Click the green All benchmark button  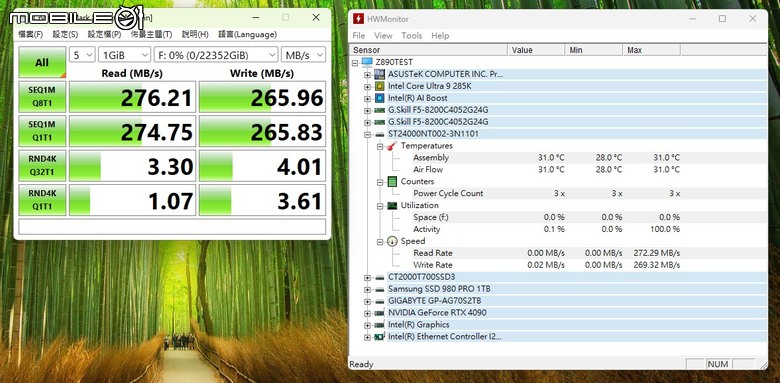pyautogui.click(x=42, y=62)
